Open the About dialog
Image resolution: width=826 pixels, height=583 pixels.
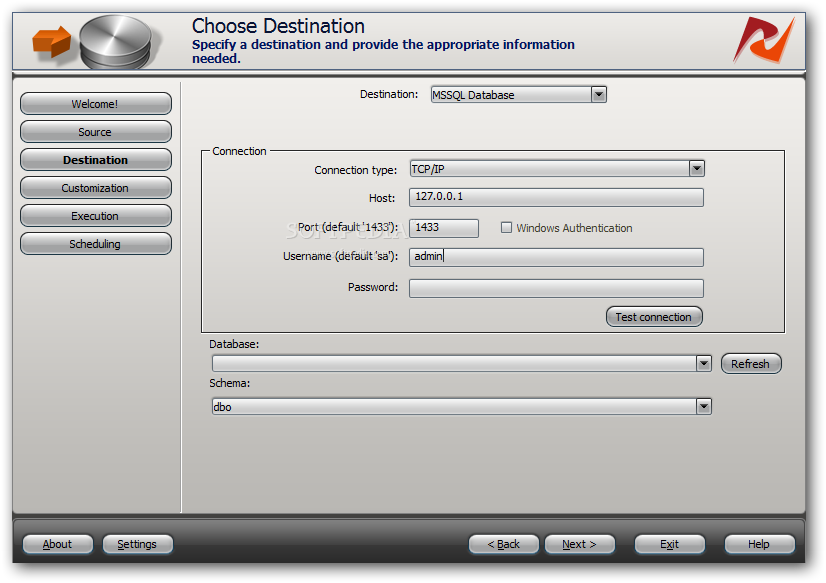pos(57,544)
